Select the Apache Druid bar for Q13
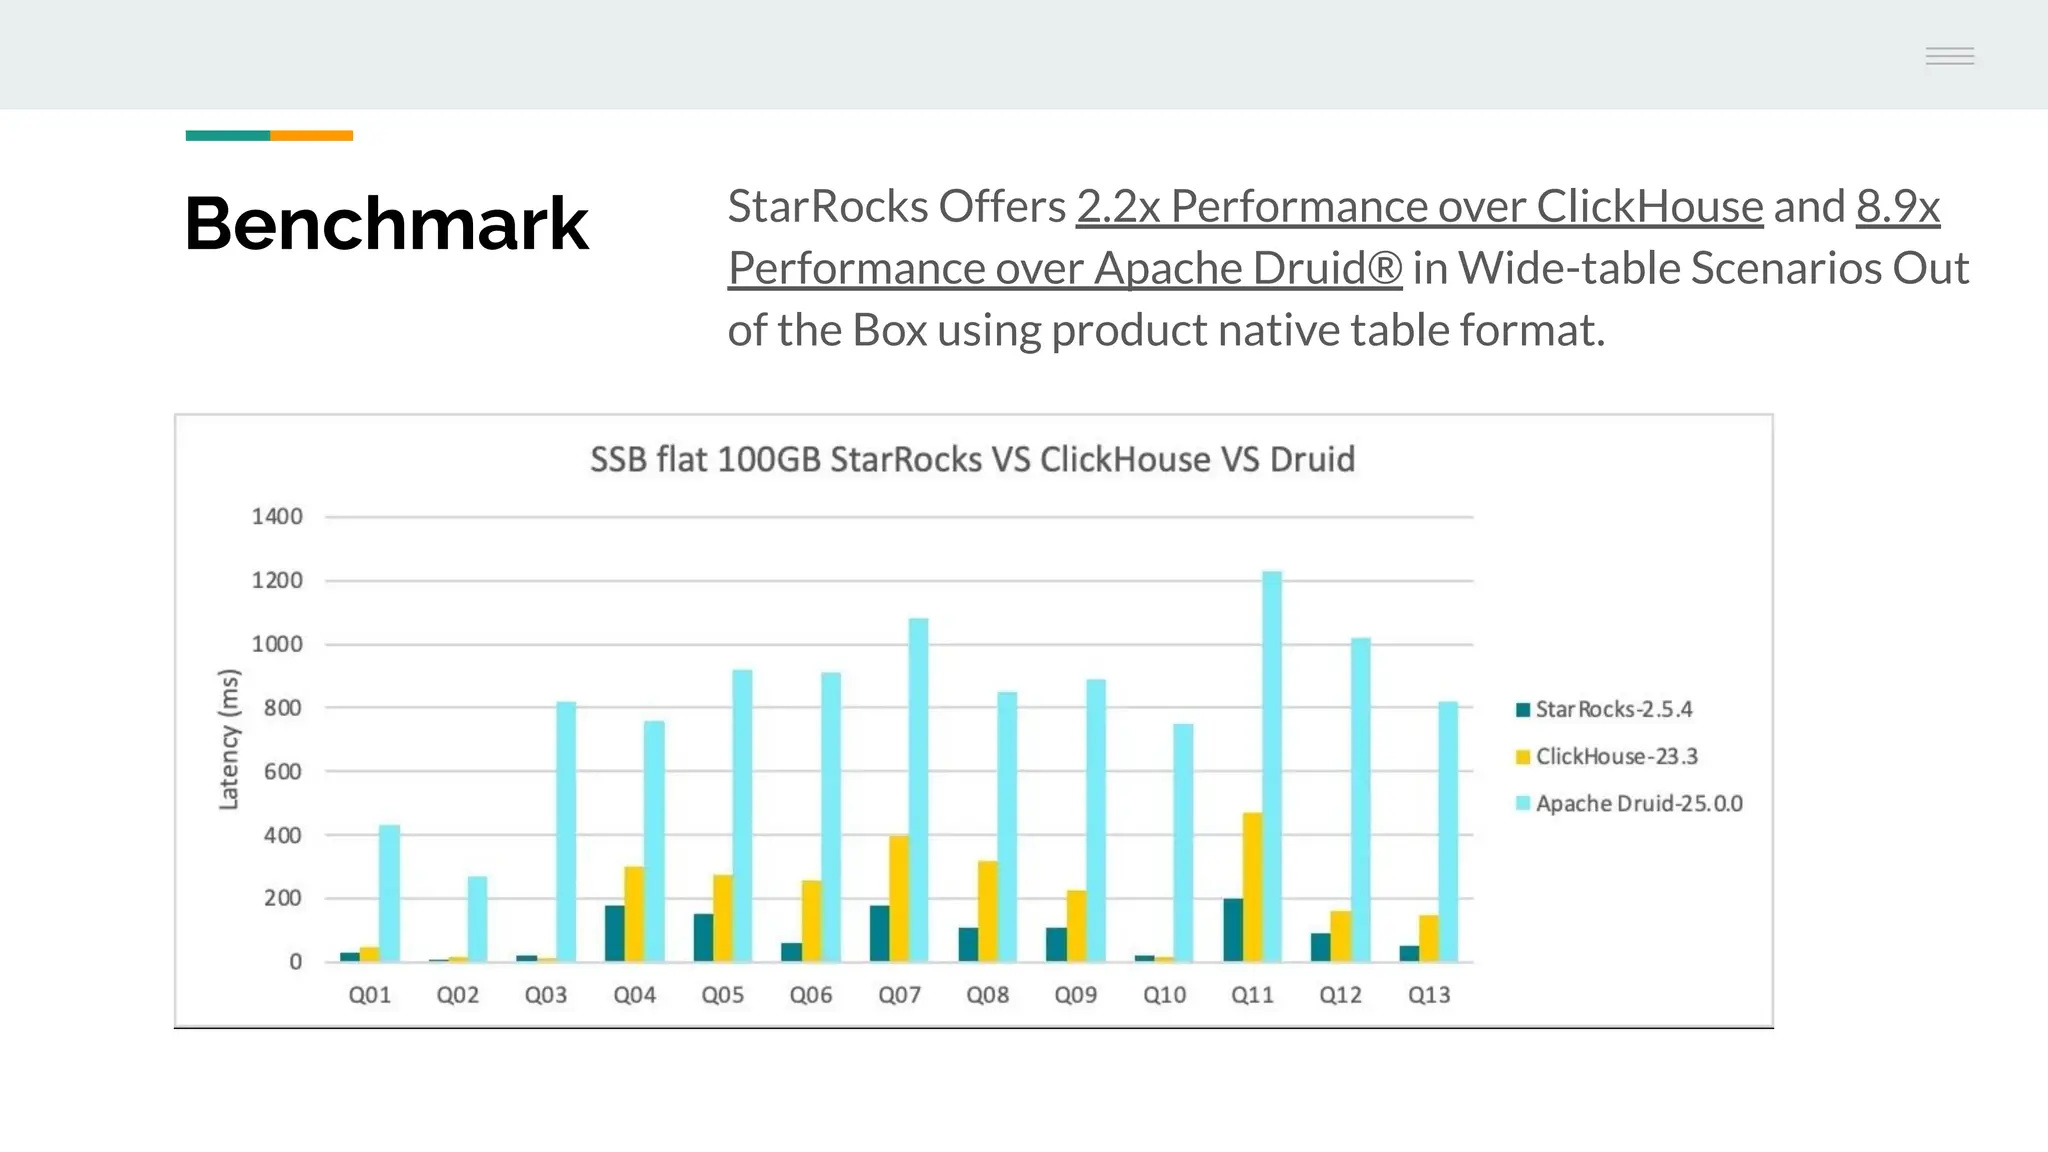The height and width of the screenshot is (1152, 2048). [1448, 832]
